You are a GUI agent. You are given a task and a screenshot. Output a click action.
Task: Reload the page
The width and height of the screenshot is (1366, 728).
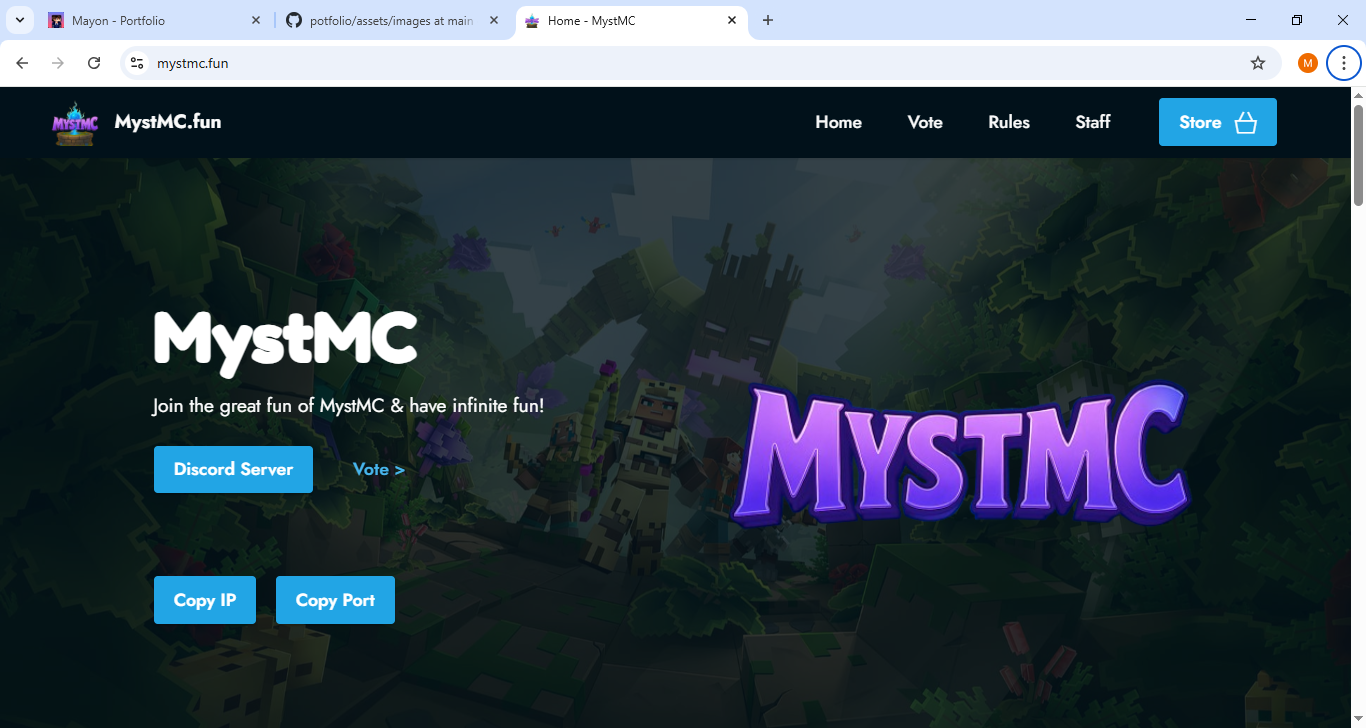[x=94, y=63]
